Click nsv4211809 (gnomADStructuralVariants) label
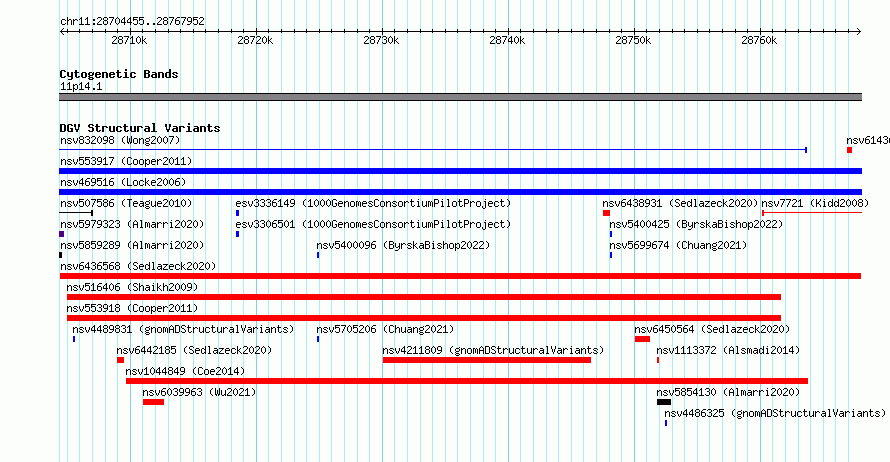This screenshot has height=462, width=890. tap(493, 350)
